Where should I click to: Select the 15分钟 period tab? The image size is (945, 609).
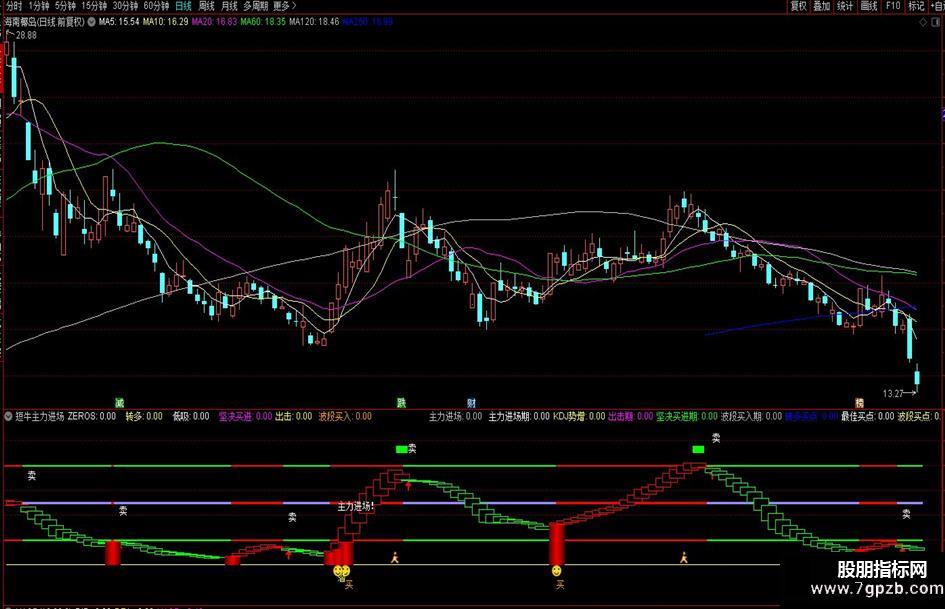tap(93, 6)
